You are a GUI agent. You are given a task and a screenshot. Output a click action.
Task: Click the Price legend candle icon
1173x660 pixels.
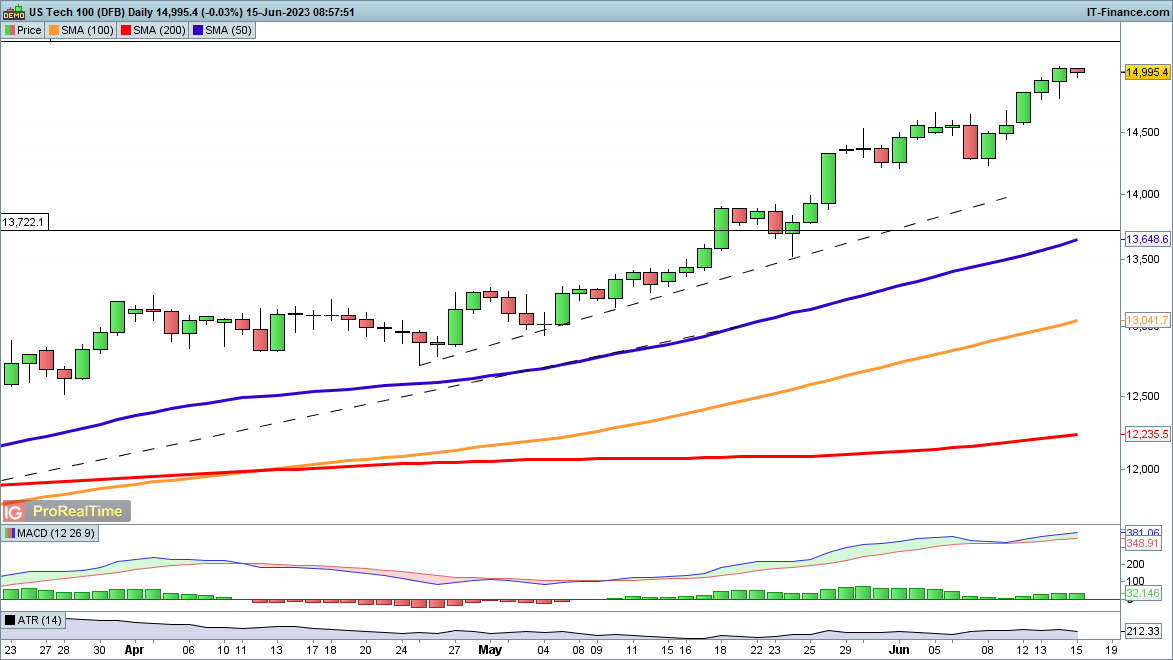(10, 31)
